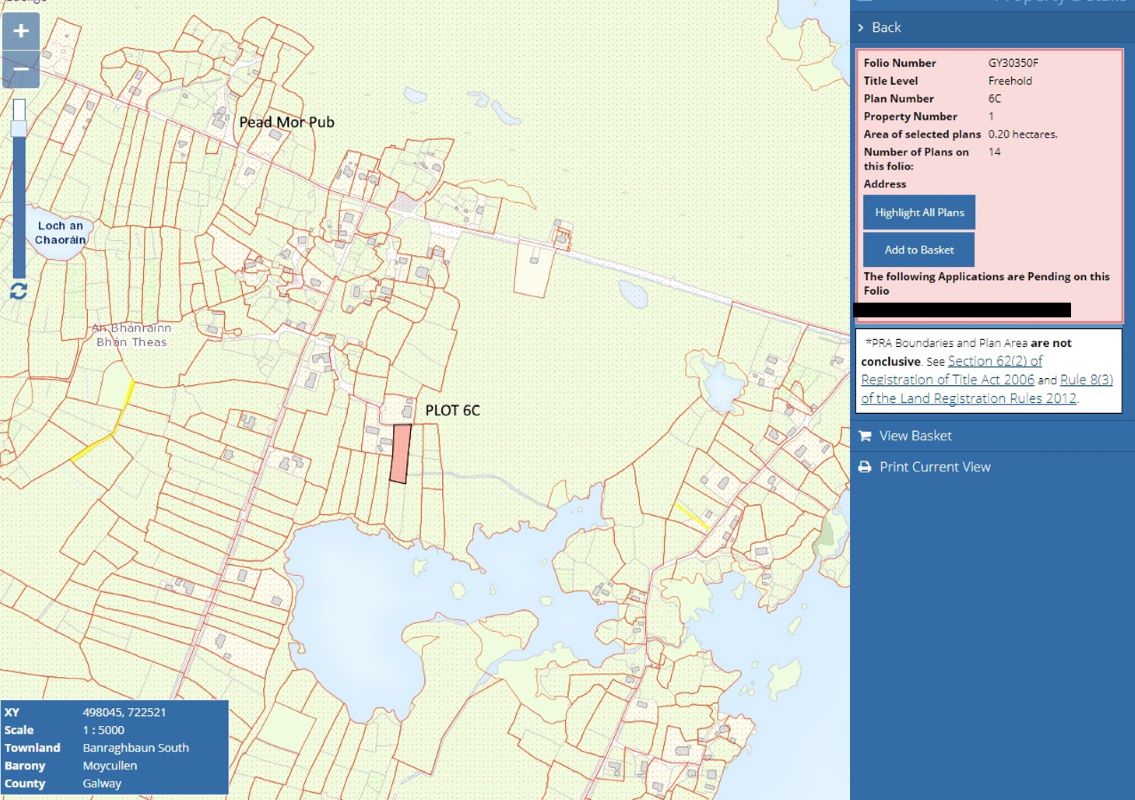Add the folio to basket
Viewport: 1135px width, 800px height.
point(918,250)
